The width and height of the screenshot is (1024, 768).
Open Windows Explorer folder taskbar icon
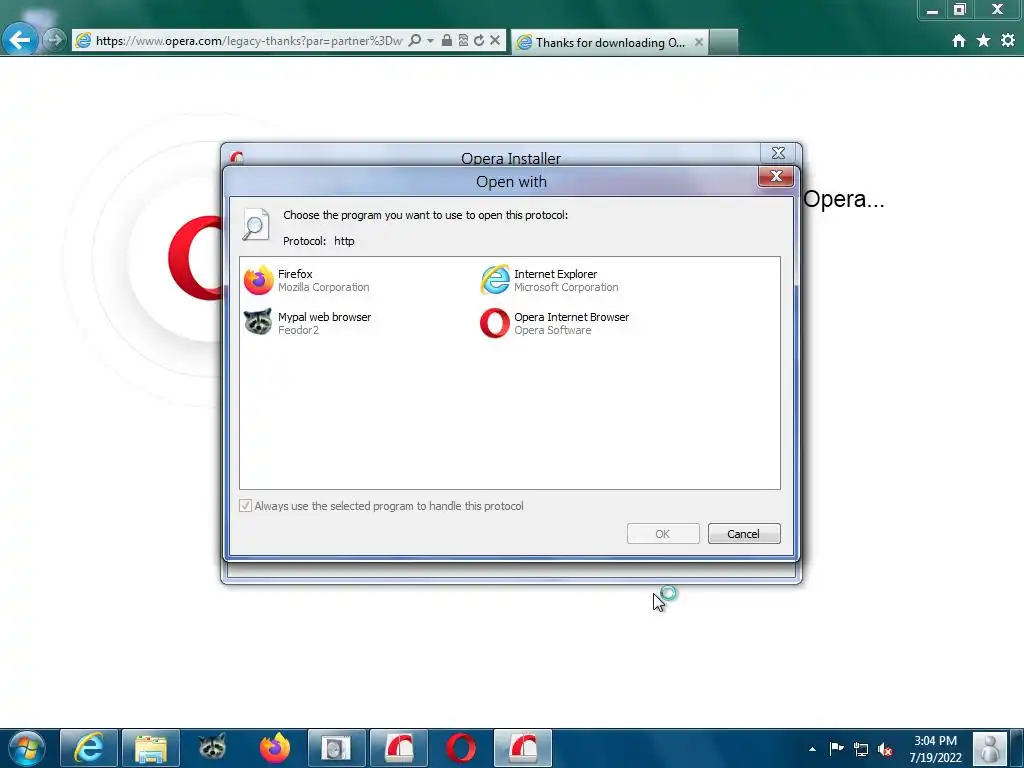pos(151,748)
